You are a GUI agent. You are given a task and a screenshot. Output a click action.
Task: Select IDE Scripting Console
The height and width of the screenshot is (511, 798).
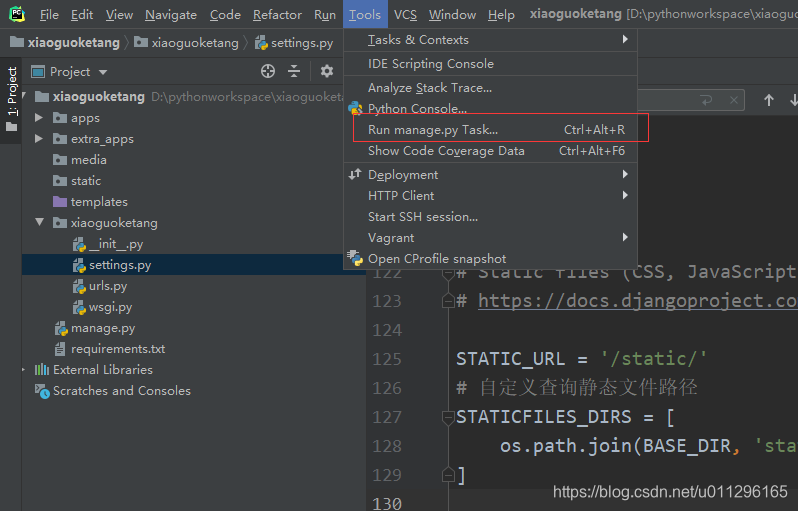click(491, 64)
